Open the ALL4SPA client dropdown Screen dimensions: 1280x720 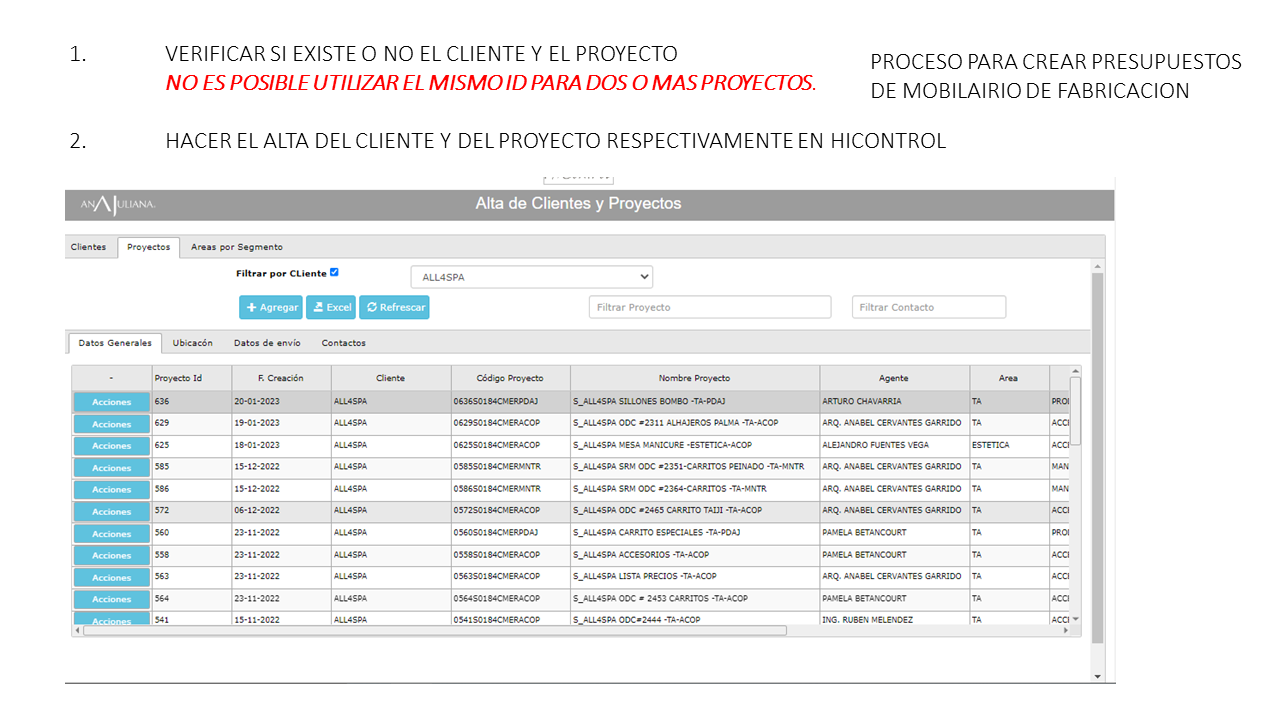[531, 277]
